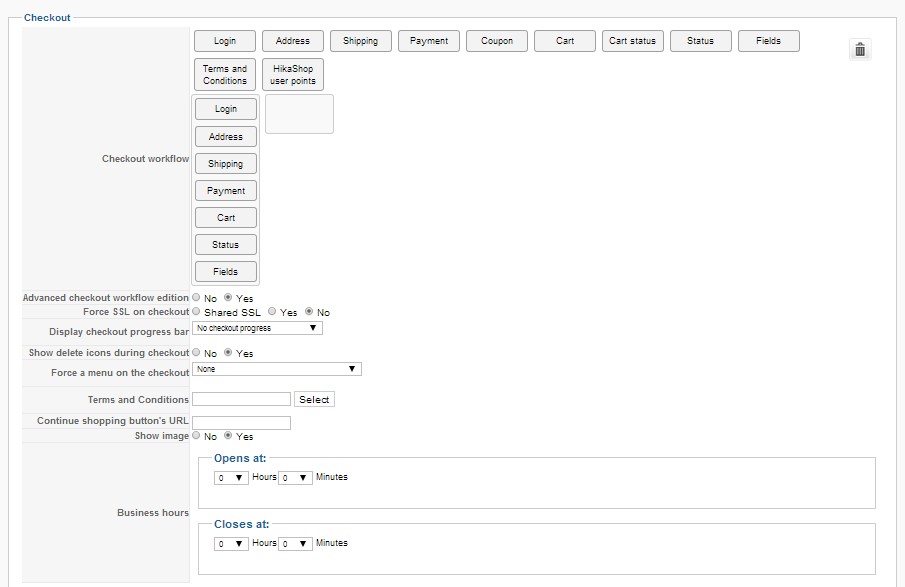Click the Fields block in the workflow column
Viewport: 905px width, 587px height.
(x=226, y=271)
